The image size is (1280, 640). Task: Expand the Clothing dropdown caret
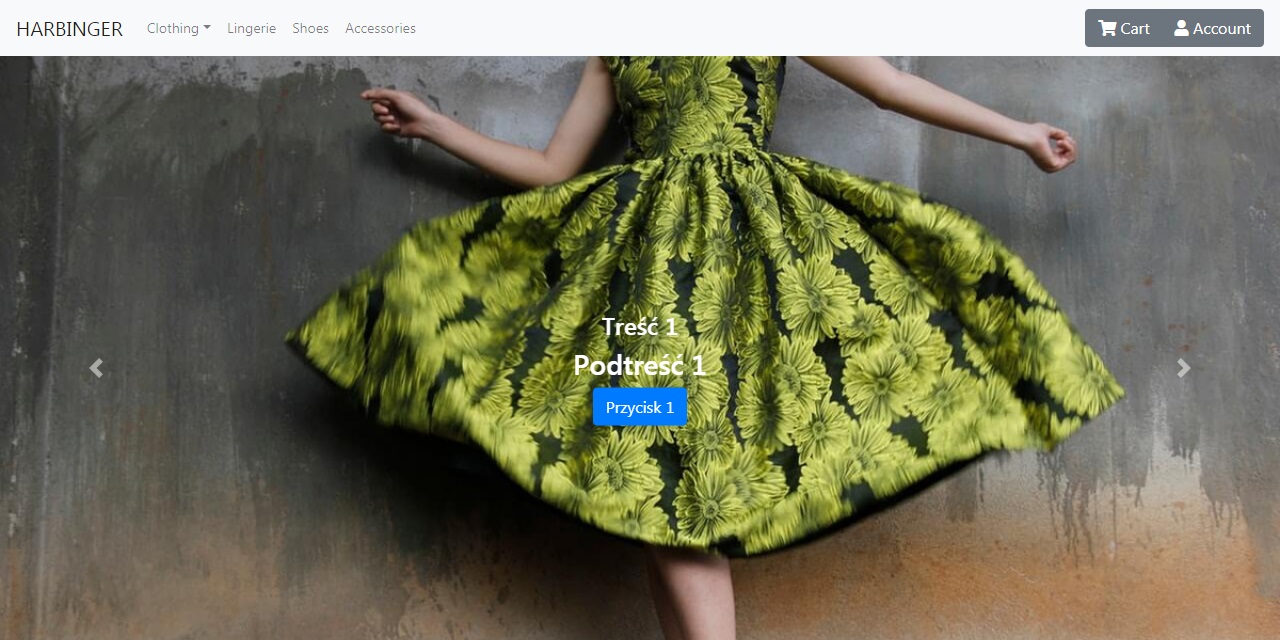pos(207,28)
